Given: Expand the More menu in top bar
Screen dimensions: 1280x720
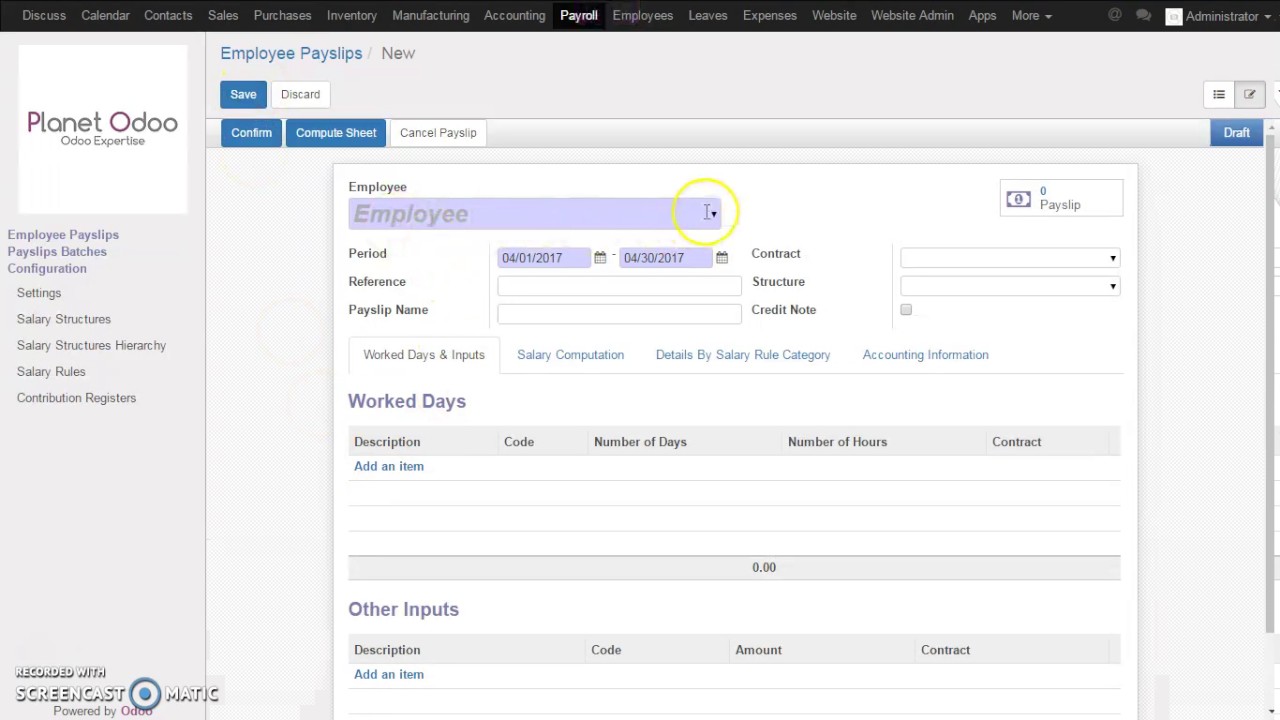Looking at the screenshot, I should coord(1031,16).
